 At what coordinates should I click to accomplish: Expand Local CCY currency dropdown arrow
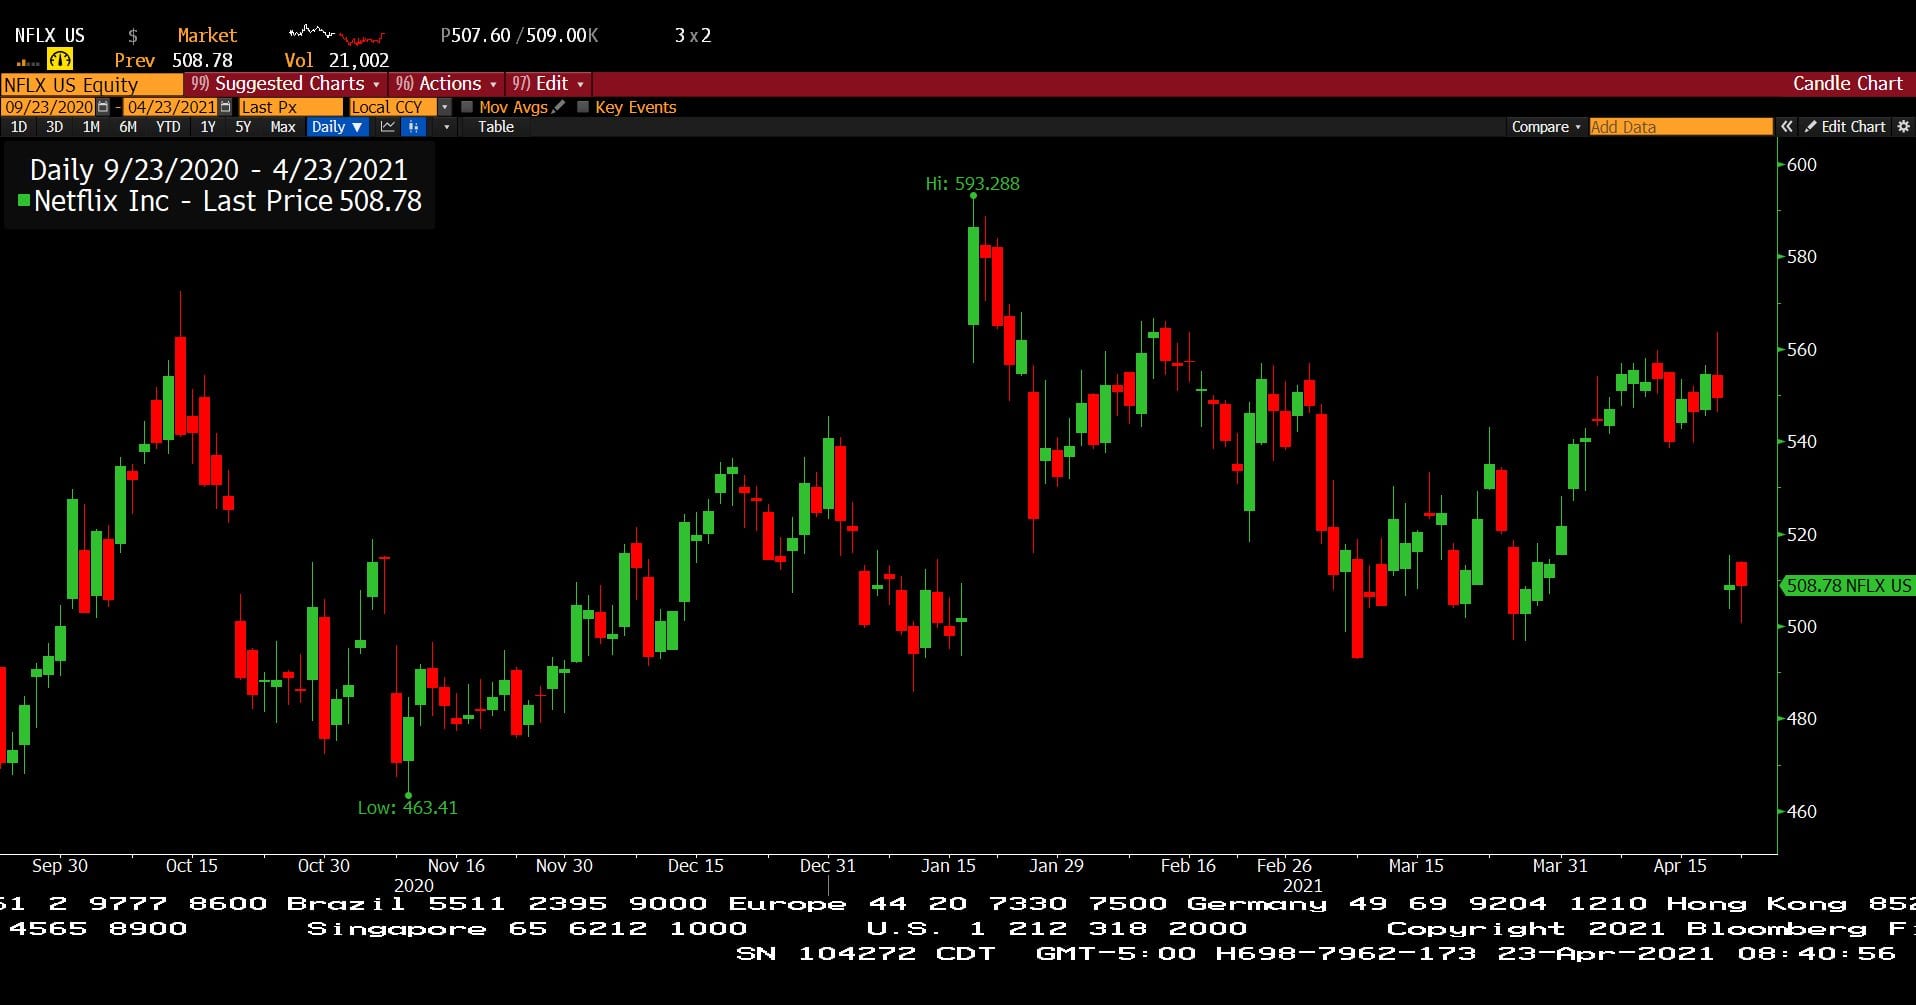[445, 107]
